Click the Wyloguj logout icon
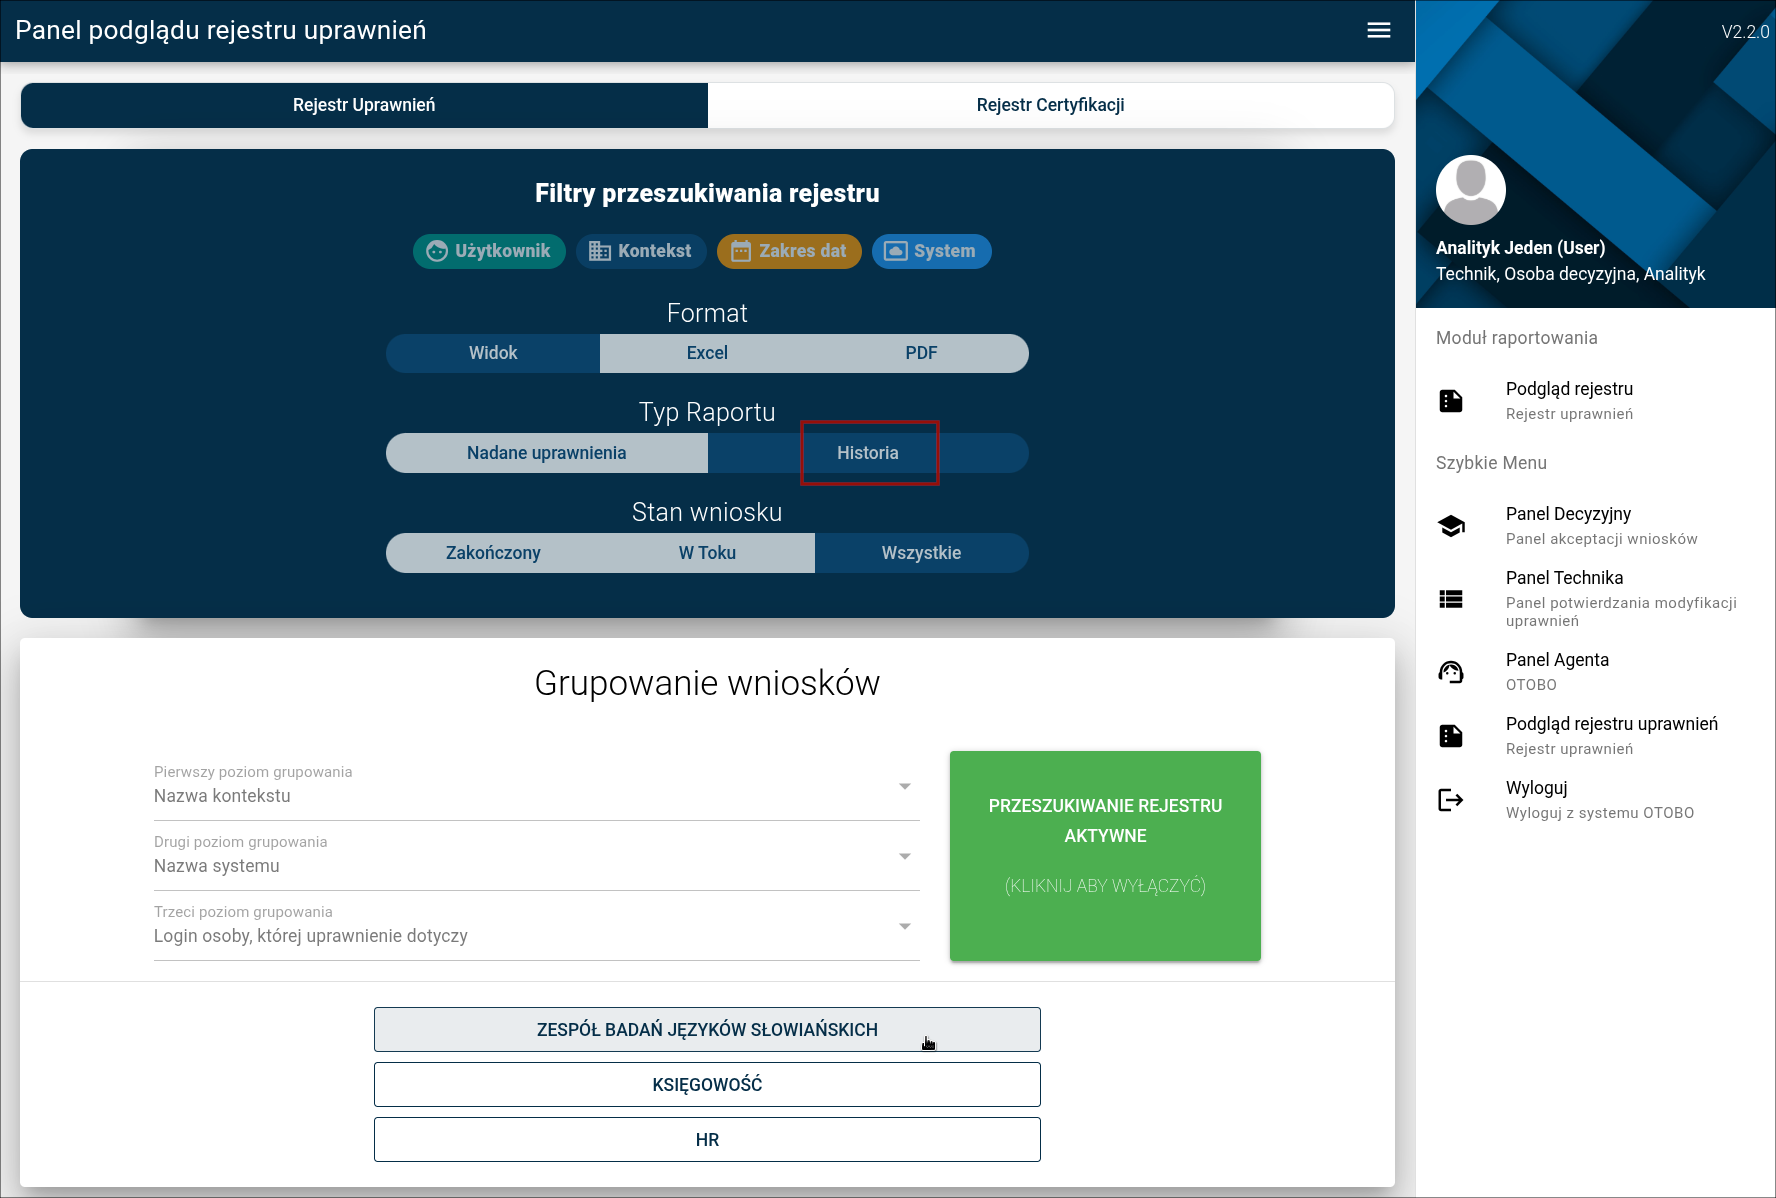The height and width of the screenshot is (1198, 1776). click(1450, 800)
